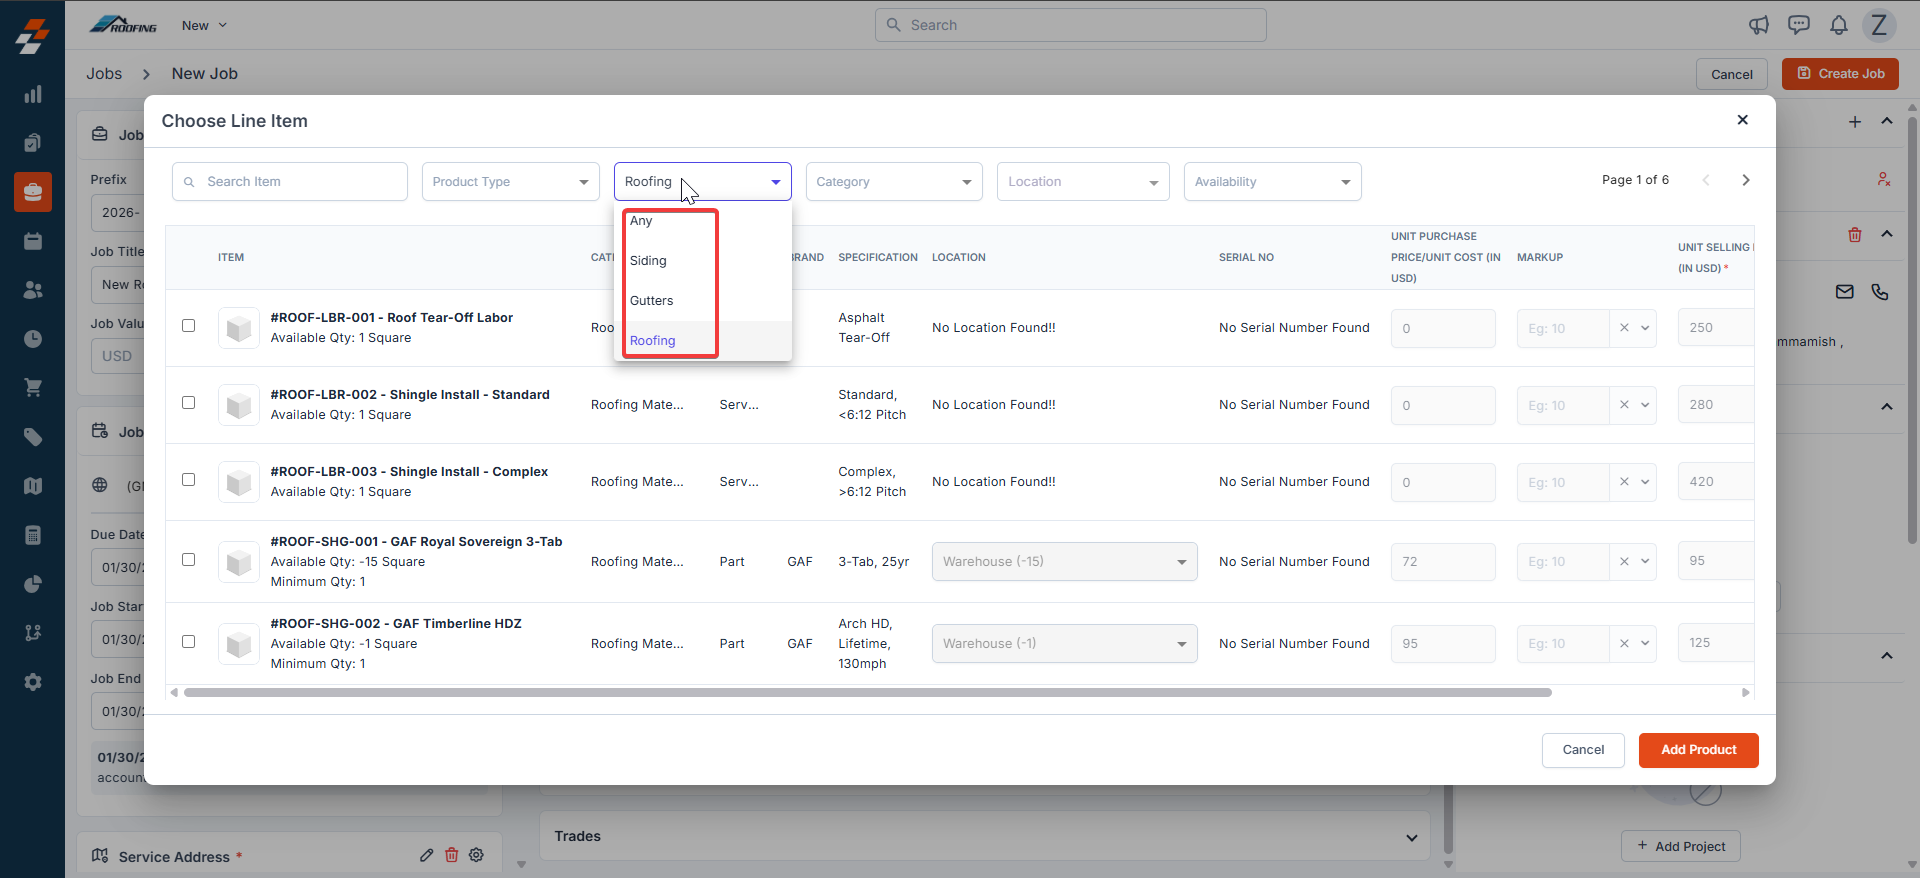The image size is (1920, 878).
Task: Open the calculator sidebar icon
Action: tap(33, 535)
